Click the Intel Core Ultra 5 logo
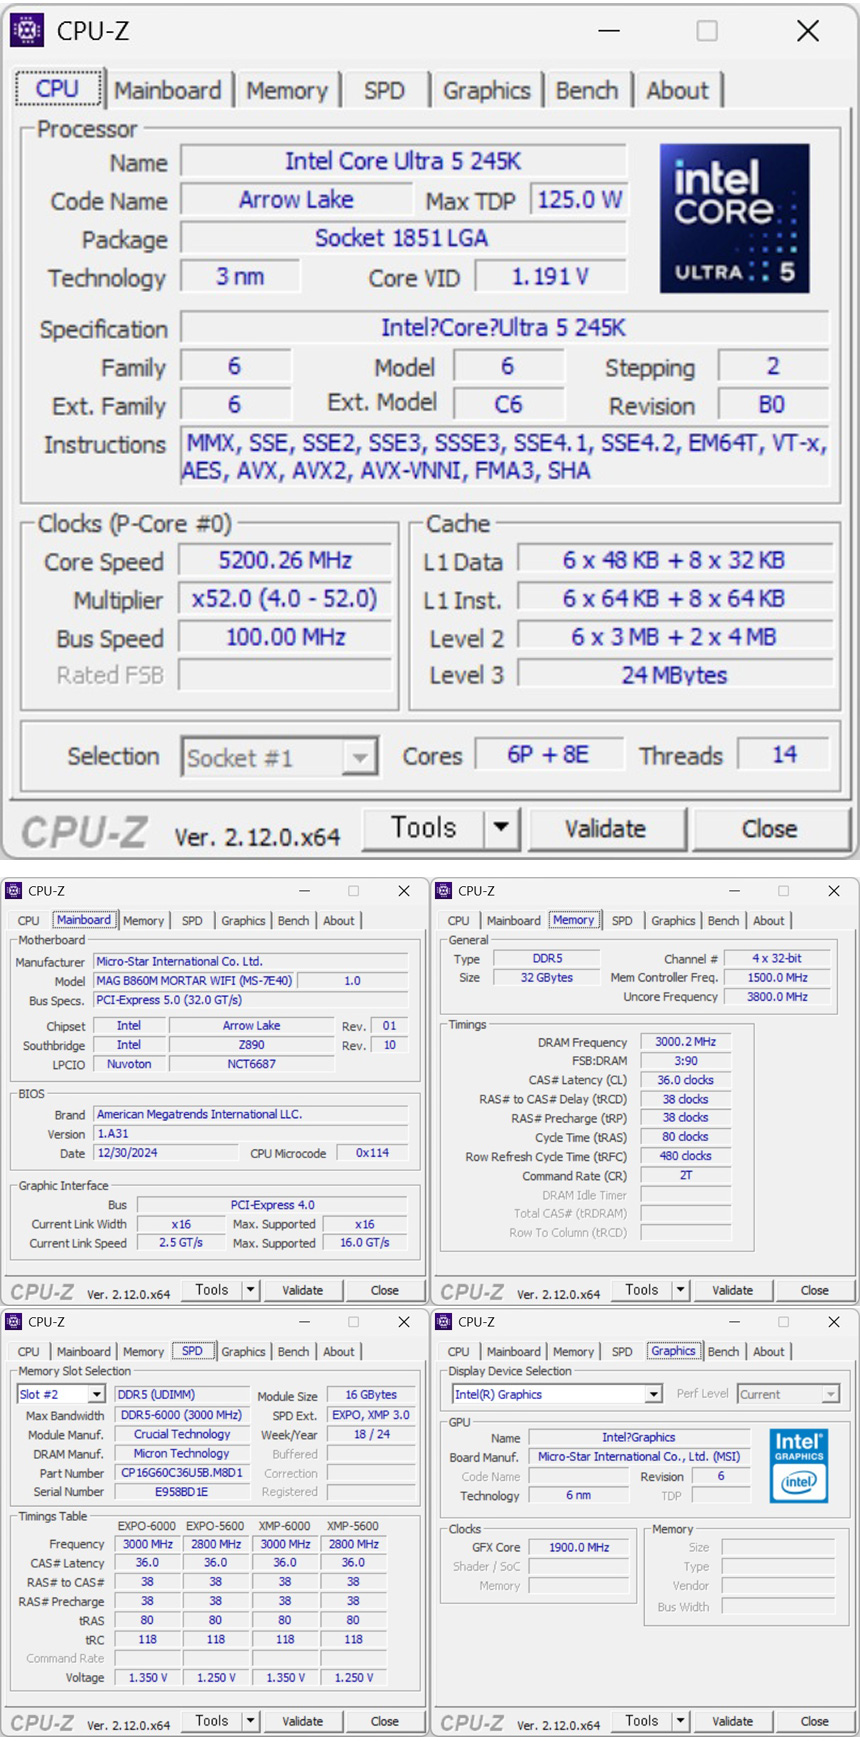The width and height of the screenshot is (860, 1741). pyautogui.click(x=734, y=218)
